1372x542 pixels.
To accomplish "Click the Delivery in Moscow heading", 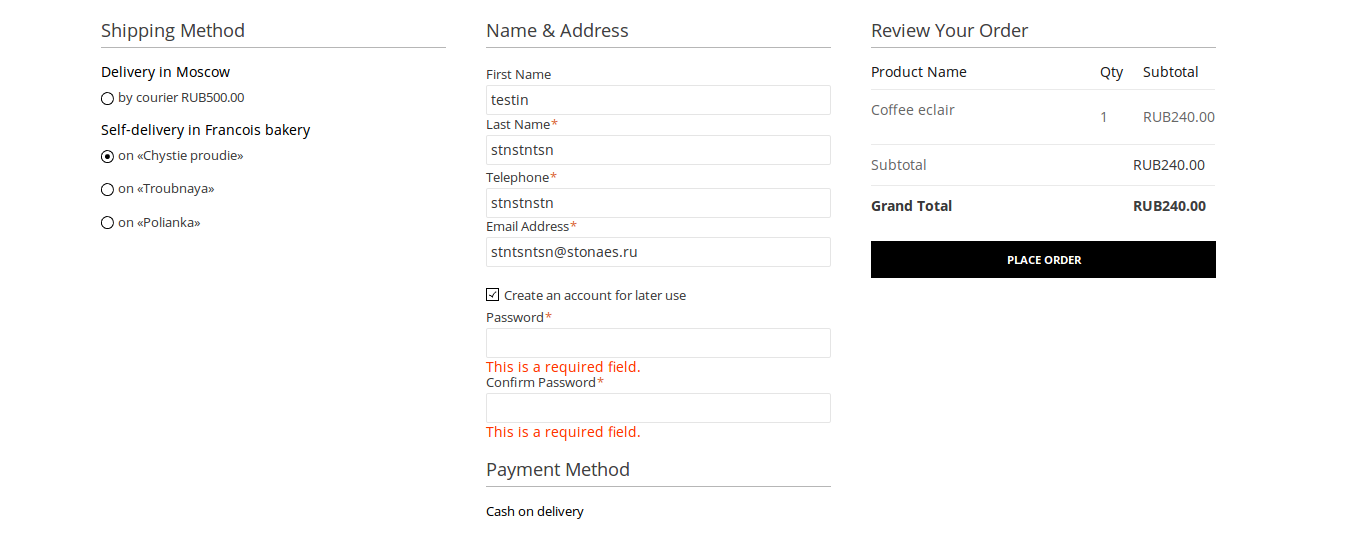I will click(166, 72).
